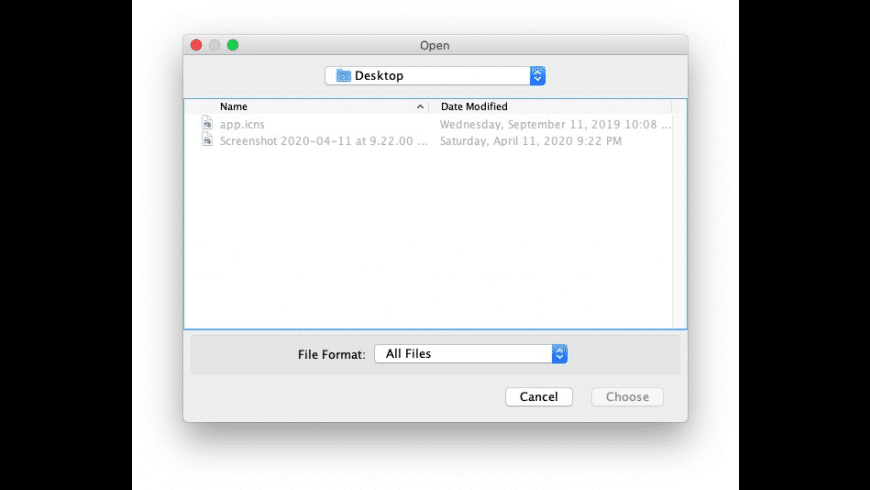
Task: Select the app.icns file name
Action: point(242,124)
